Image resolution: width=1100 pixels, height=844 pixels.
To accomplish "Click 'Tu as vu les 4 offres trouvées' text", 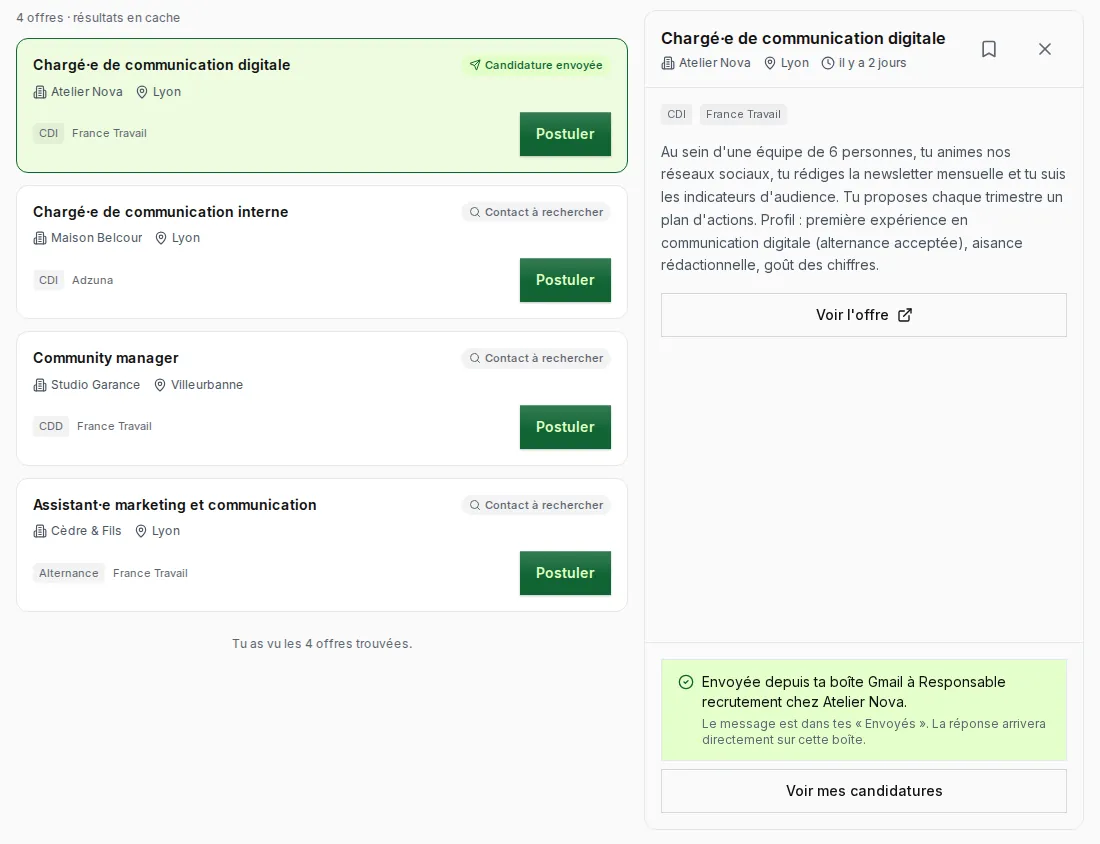I will click(x=322, y=643).
